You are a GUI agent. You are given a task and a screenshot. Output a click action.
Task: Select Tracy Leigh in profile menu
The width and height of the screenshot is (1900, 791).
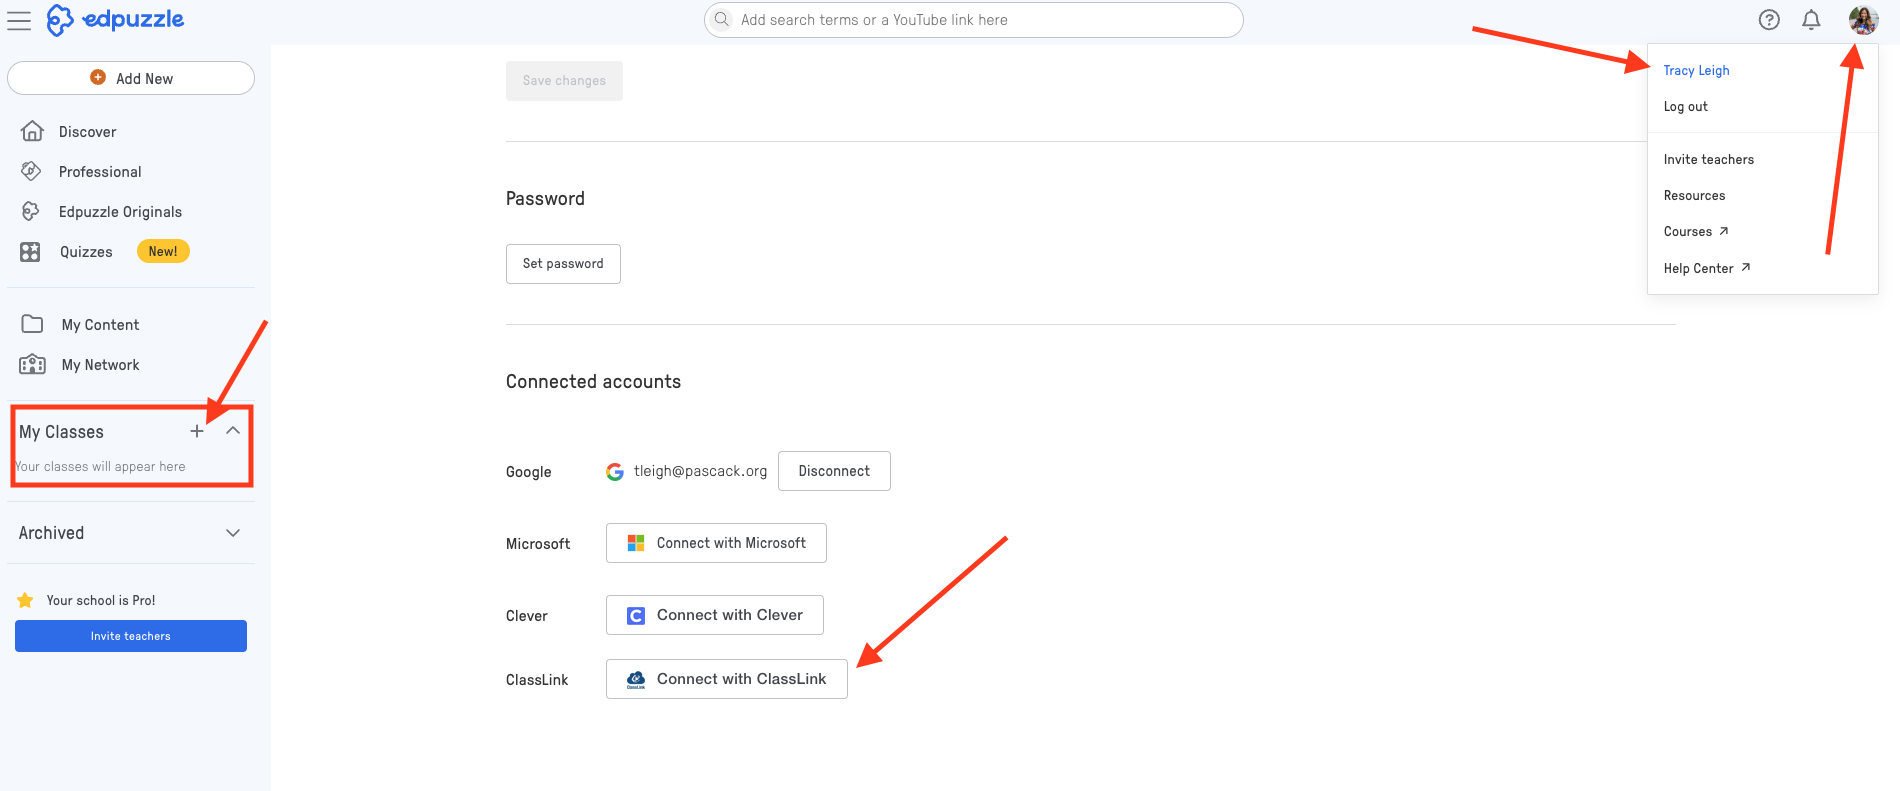point(1696,70)
